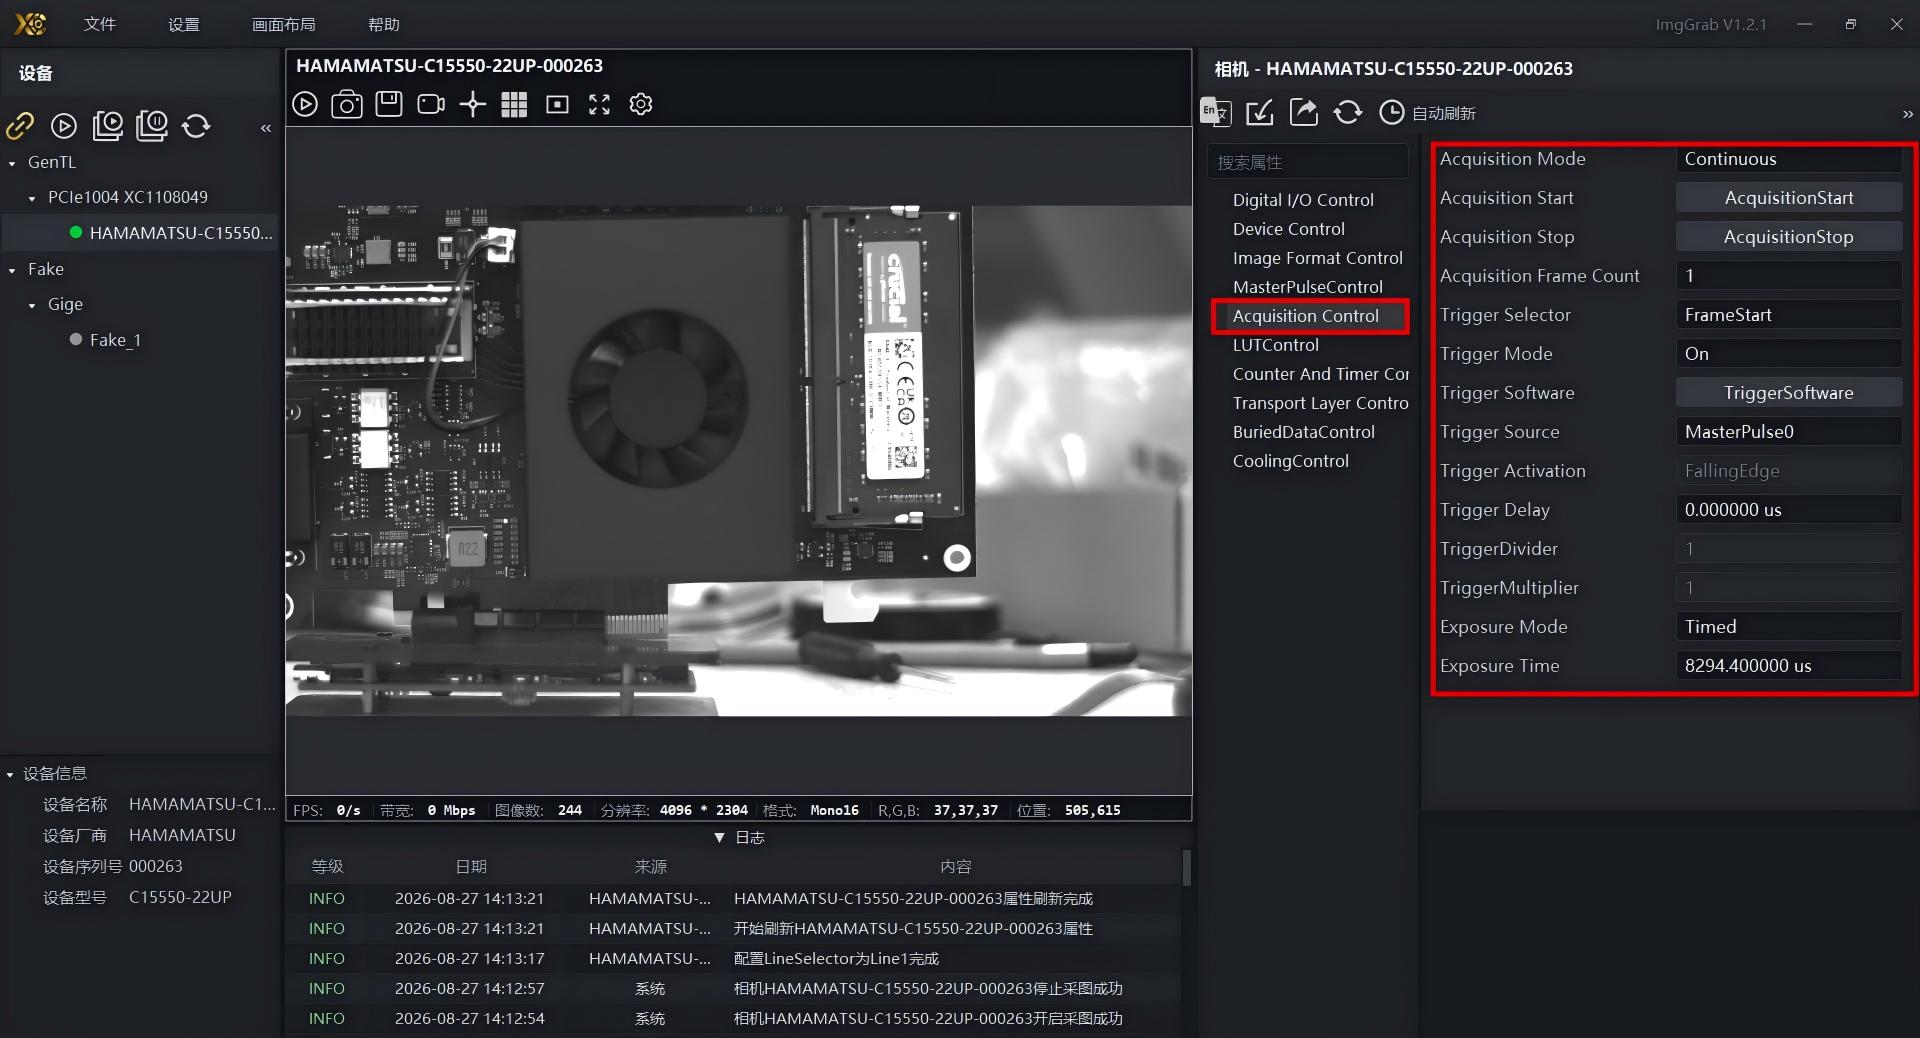This screenshot has width=1920, height=1038.
Task: Click the AcquisitionStop button
Action: point(1789,237)
